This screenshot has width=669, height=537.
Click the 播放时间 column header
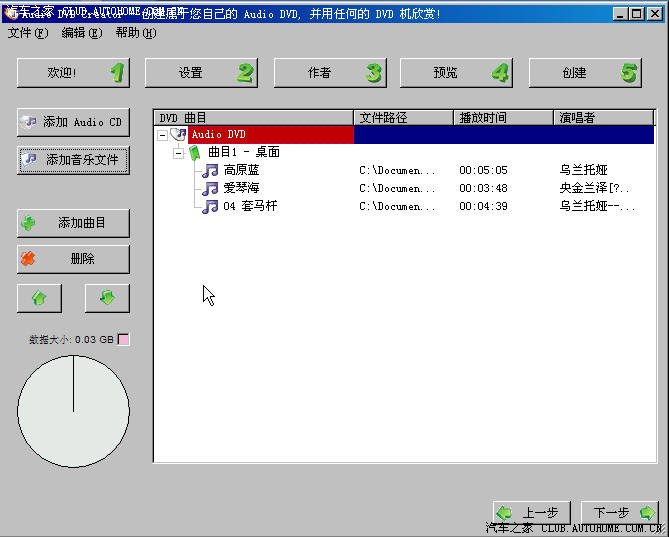click(x=502, y=117)
